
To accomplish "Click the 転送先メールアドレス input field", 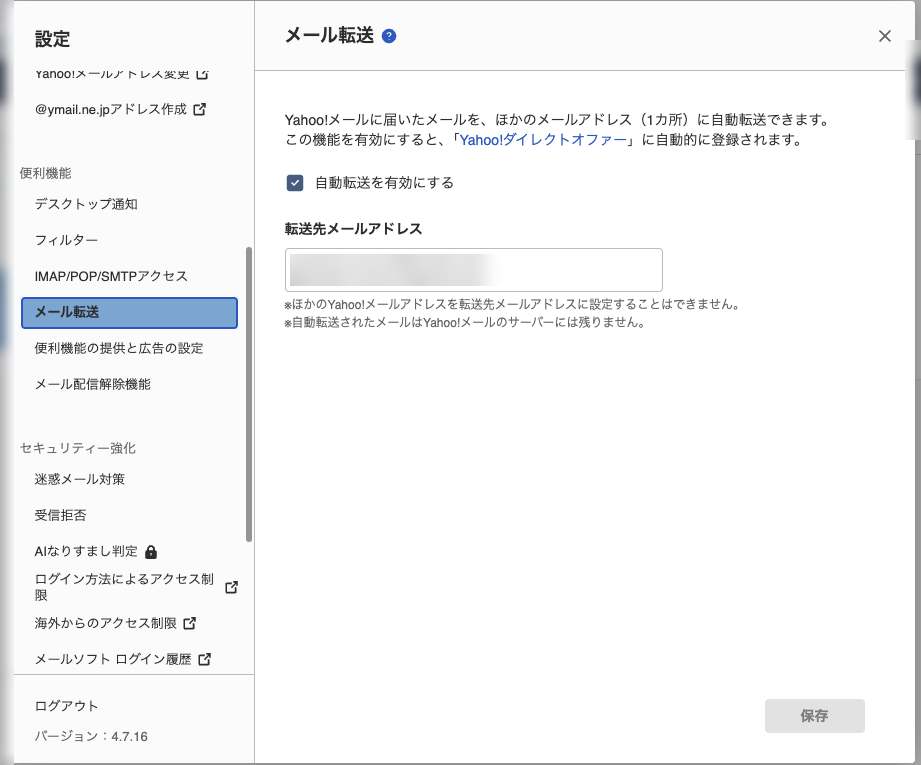I will pyautogui.click(x=473, y=270).
